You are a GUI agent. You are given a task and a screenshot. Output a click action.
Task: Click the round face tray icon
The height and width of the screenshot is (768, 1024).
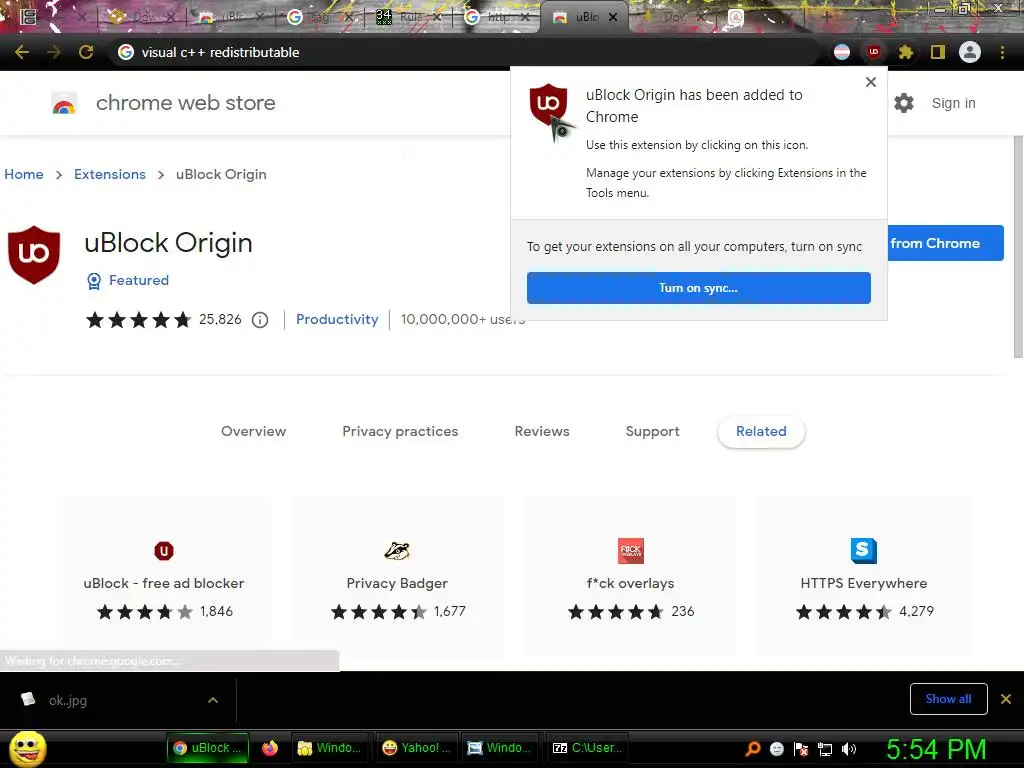pyautogui.click(x=776, y=748)
